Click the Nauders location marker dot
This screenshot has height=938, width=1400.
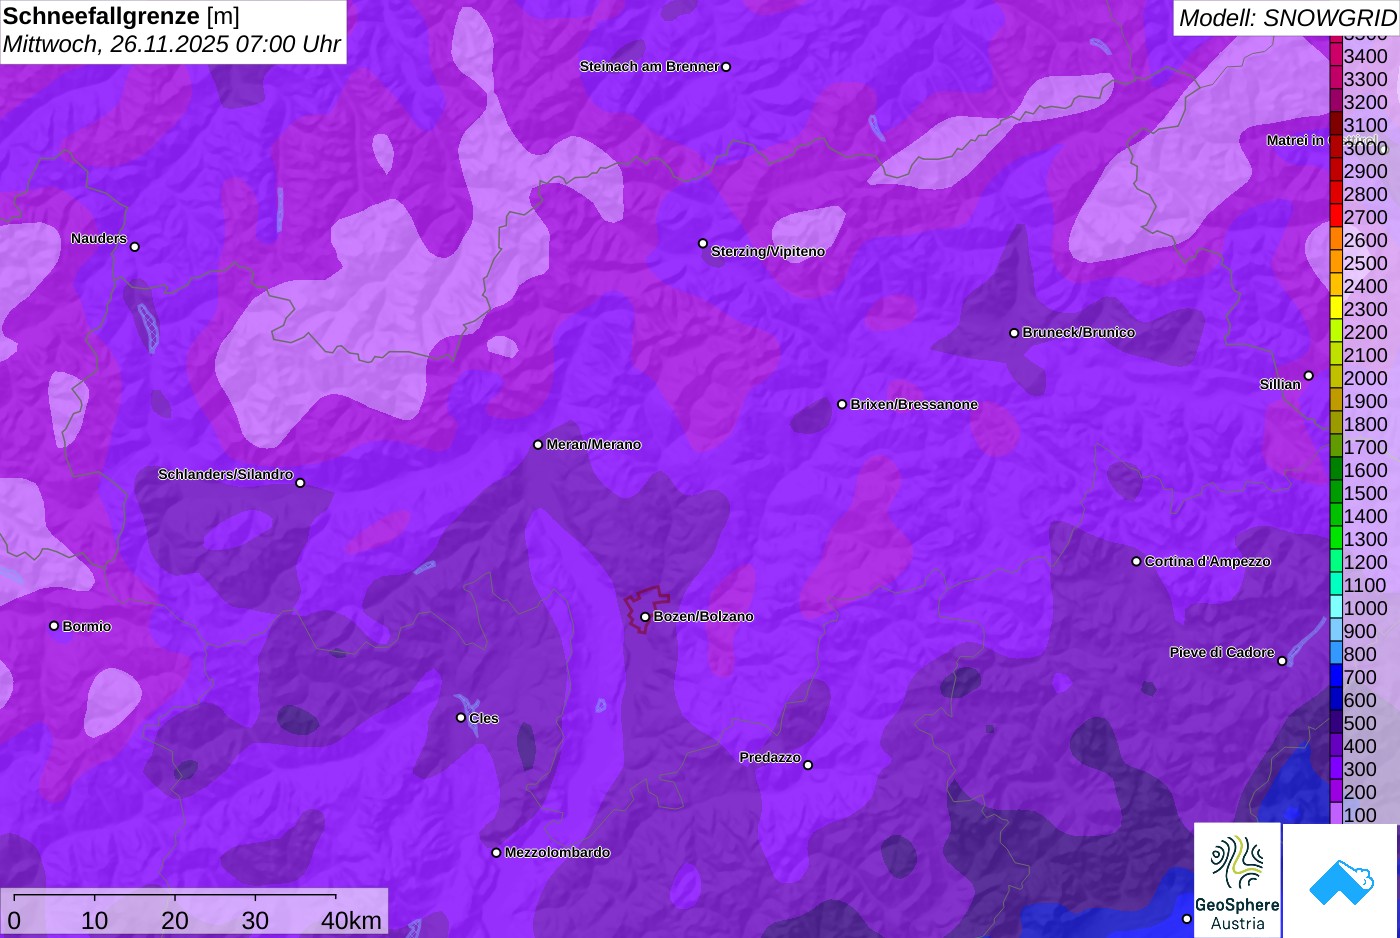point(135,247)
